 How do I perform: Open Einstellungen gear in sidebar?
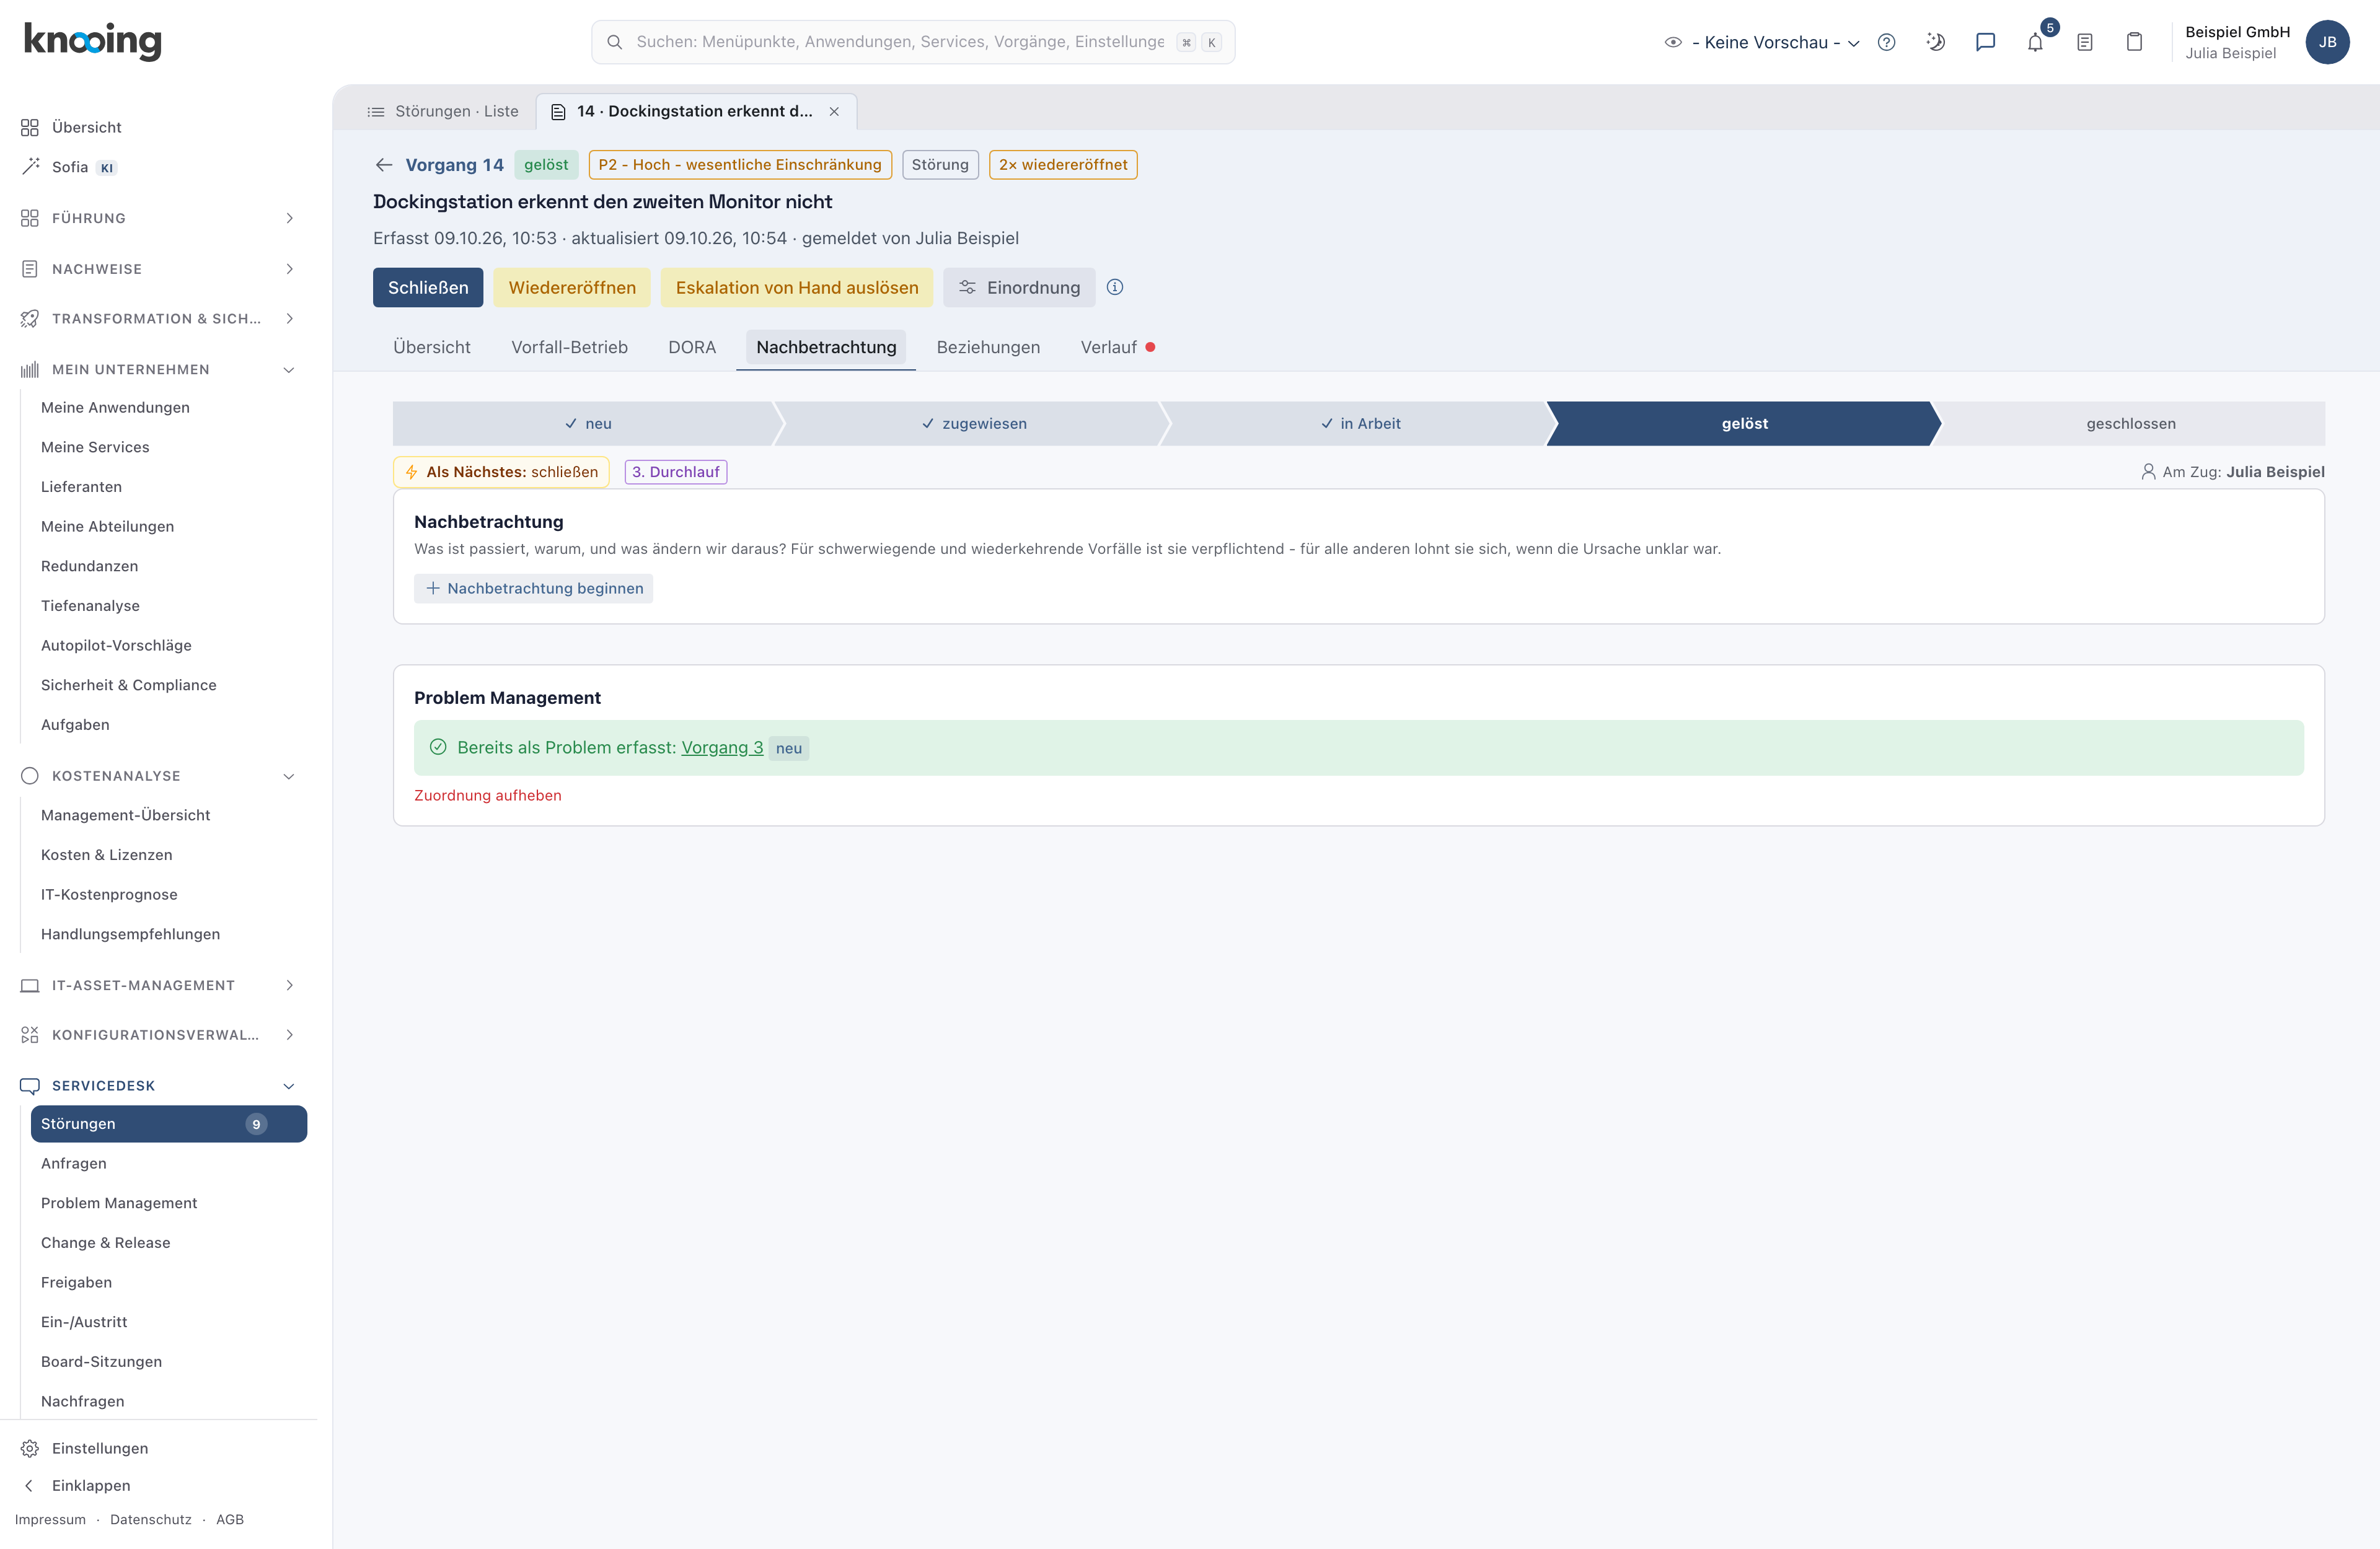coord(100,1448)
